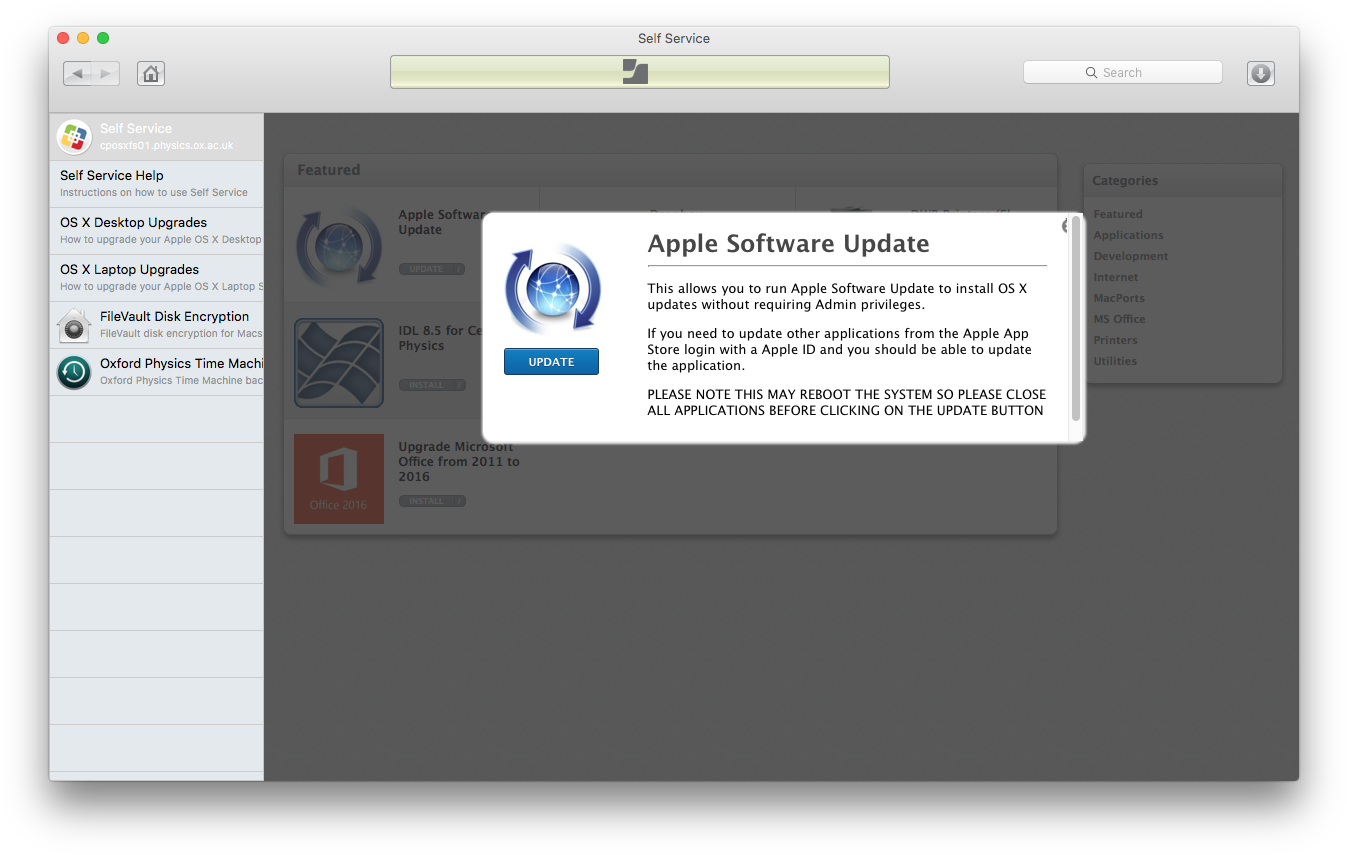This screenshot has height=855, width=1347.
Task: Open OS X Desktop Upgrades sidebar entry
Action: (x=157, y=231)
